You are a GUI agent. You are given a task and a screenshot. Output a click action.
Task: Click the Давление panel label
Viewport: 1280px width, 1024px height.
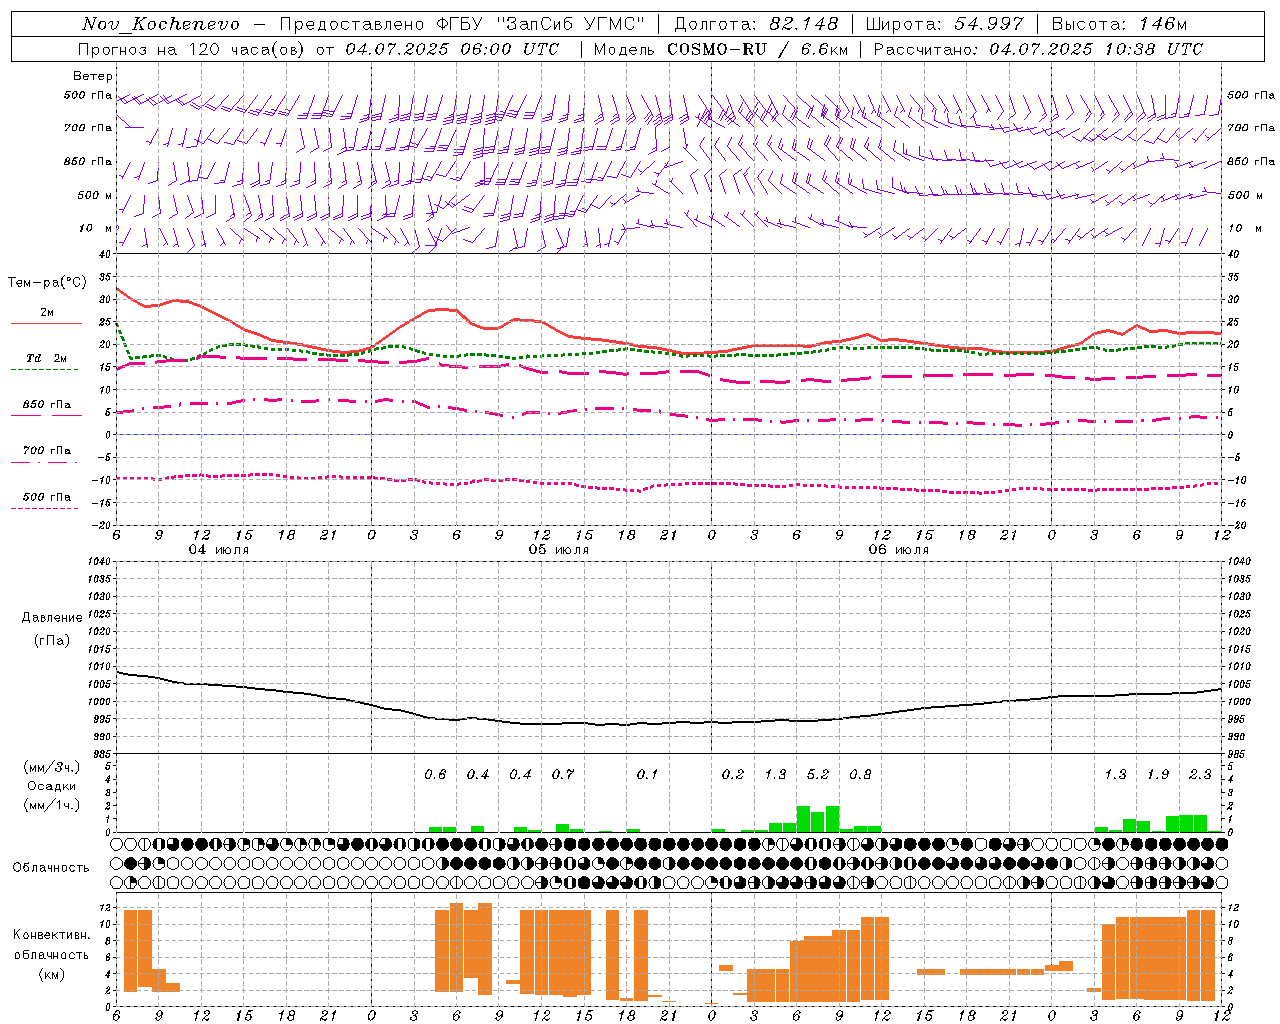click(52, 618)
